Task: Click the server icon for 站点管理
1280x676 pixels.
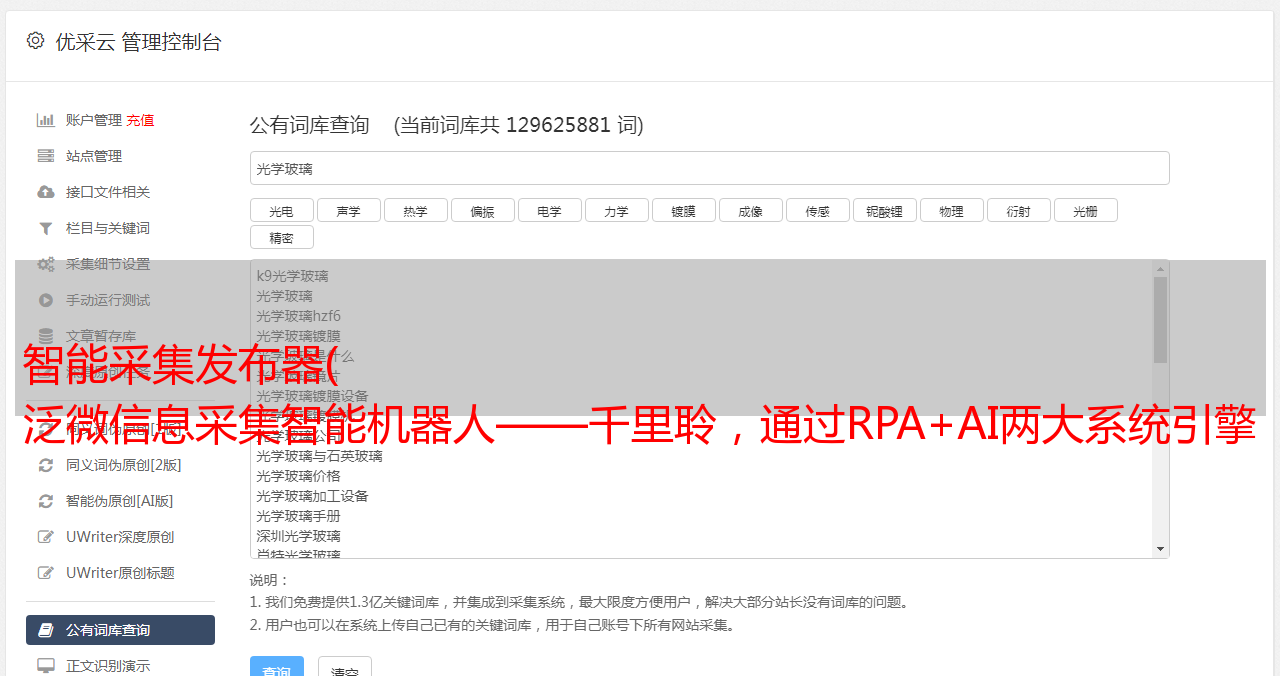Action: 45,156
